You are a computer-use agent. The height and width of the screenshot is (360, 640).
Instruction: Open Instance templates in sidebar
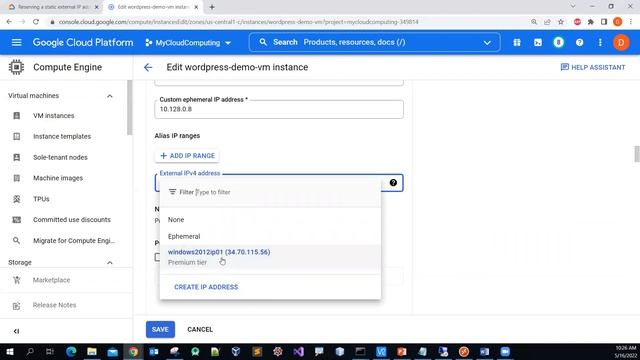click(62, 136)
